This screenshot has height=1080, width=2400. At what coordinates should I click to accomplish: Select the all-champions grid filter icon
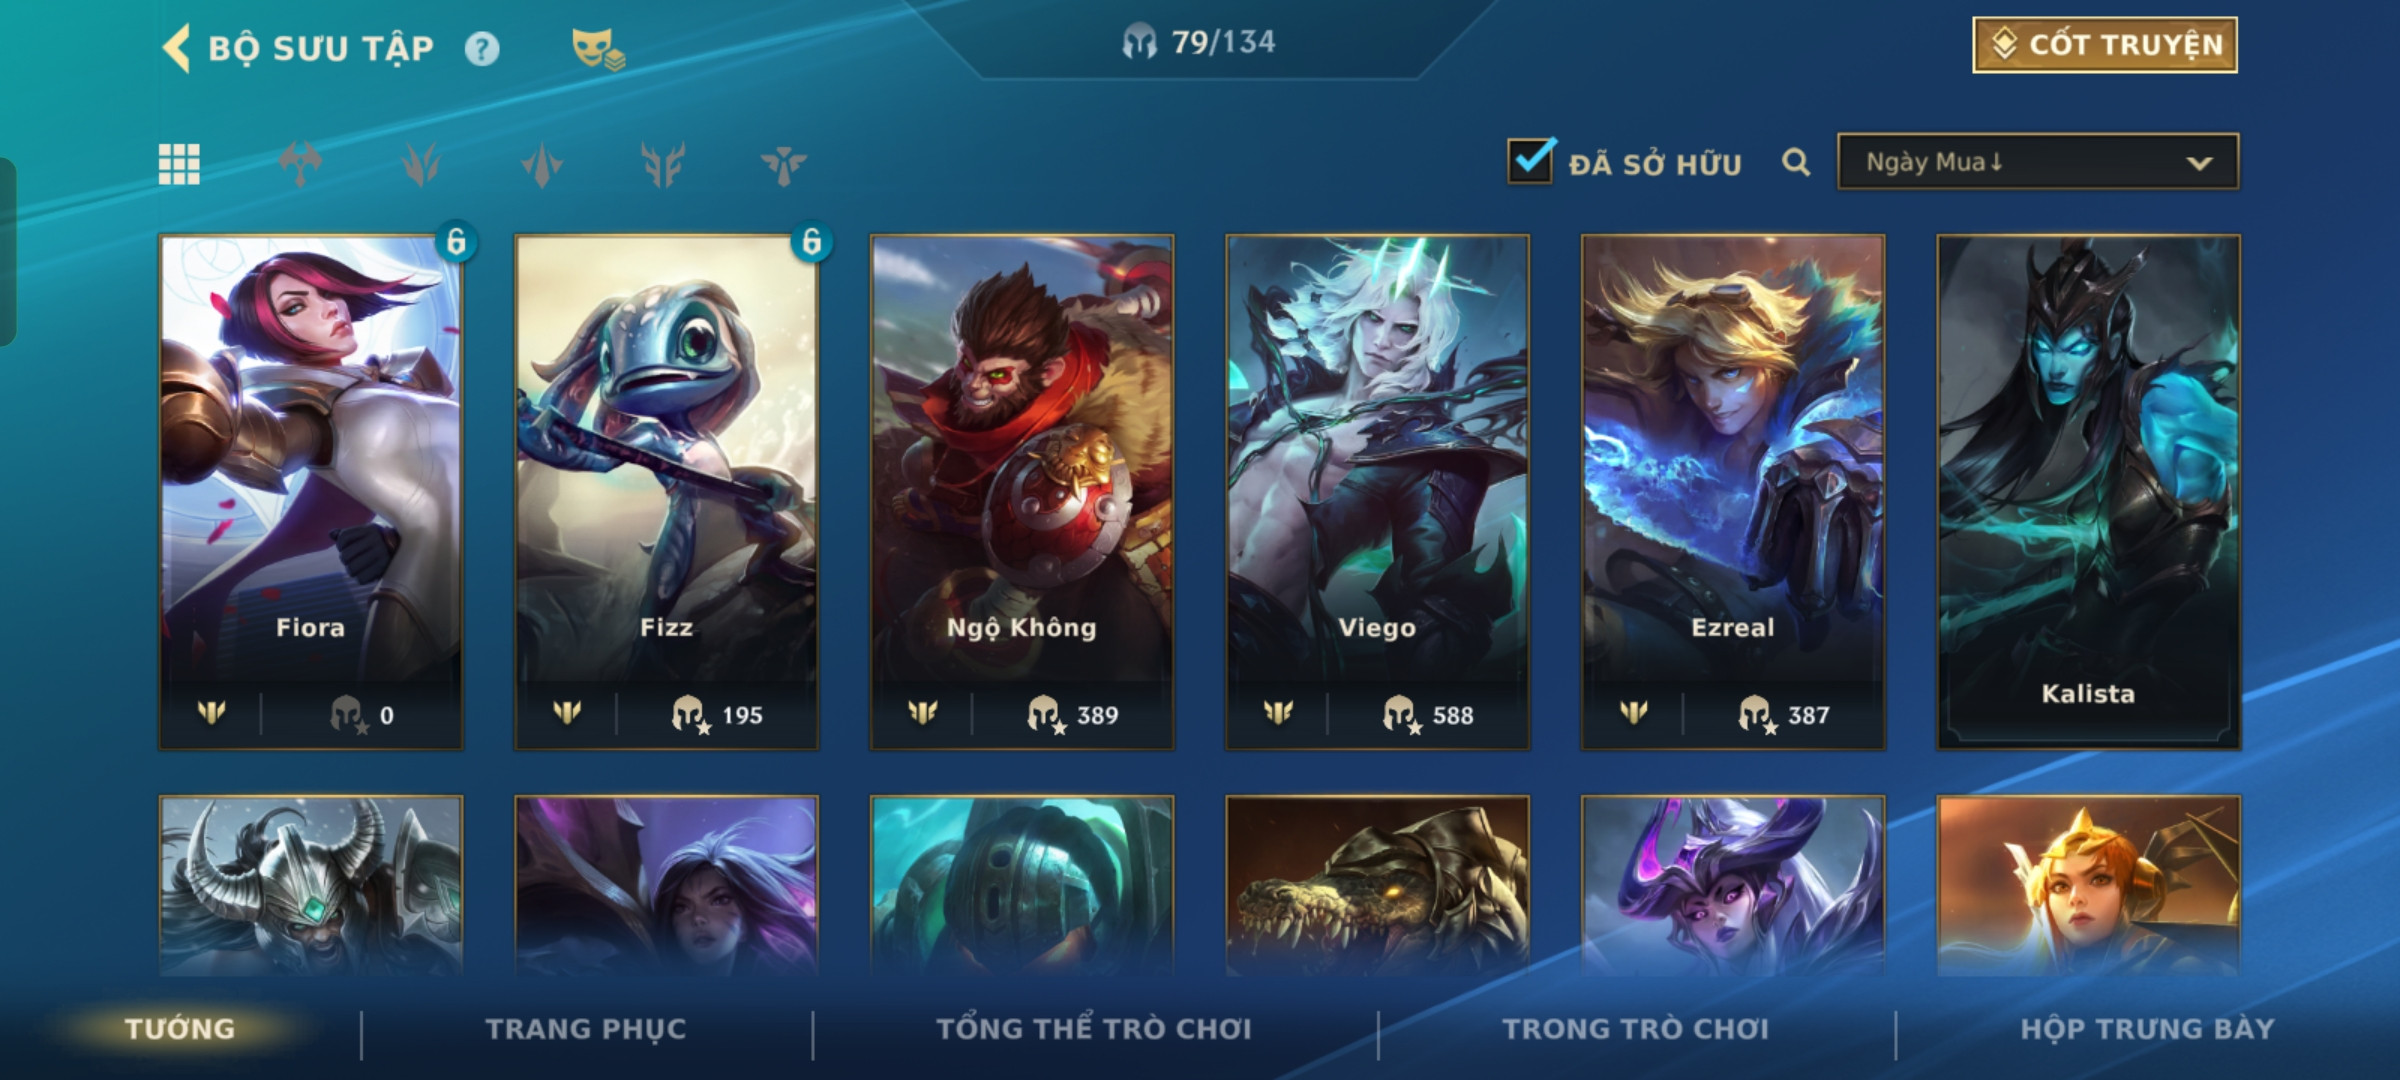pyautogui.click(x=179, y=164)
